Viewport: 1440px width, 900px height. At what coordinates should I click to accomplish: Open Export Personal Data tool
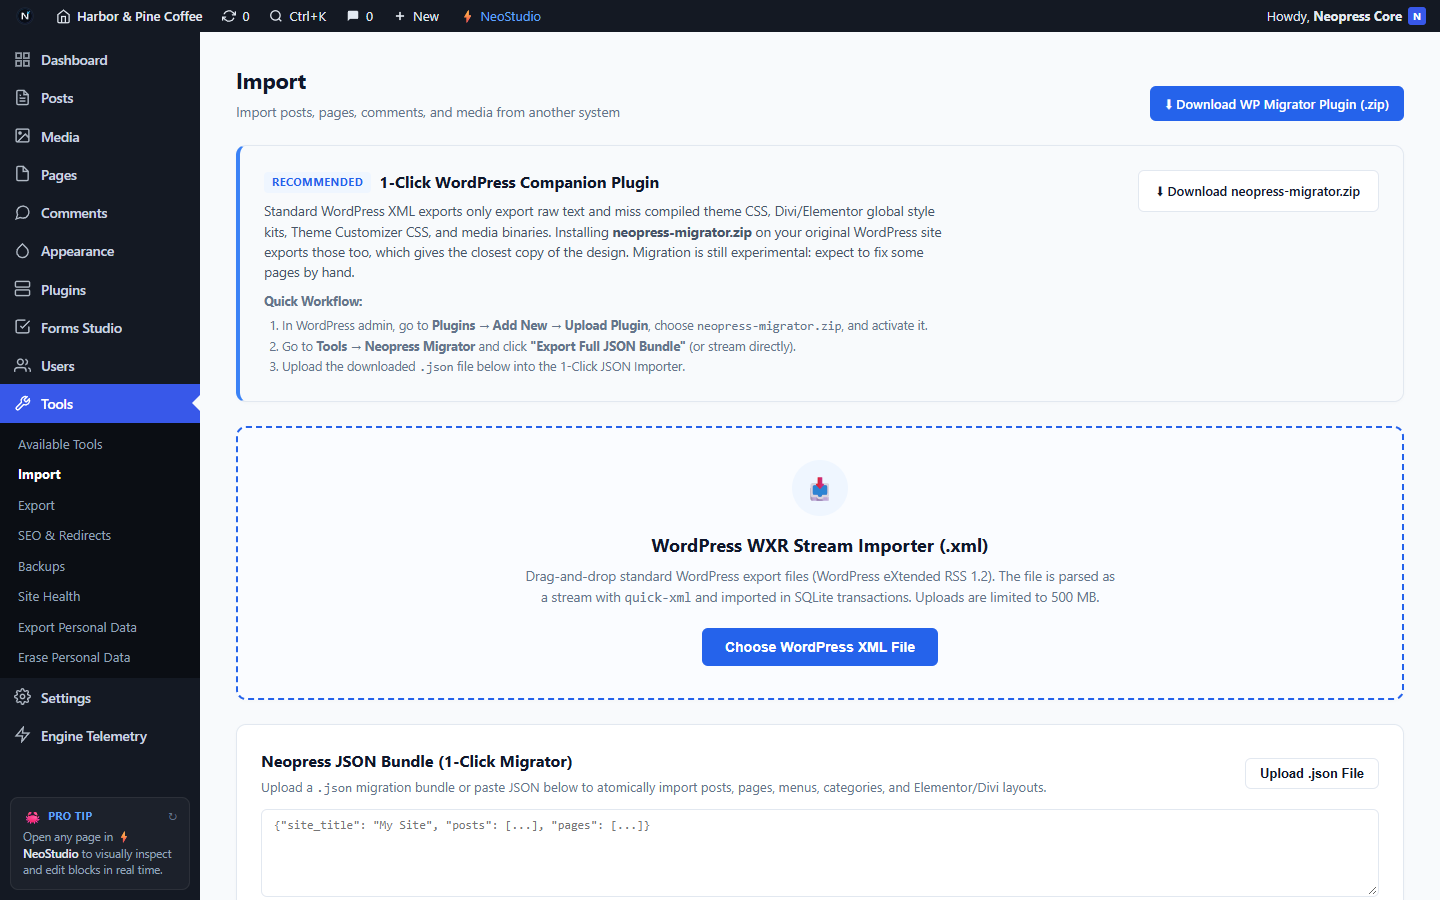point(77,627)
